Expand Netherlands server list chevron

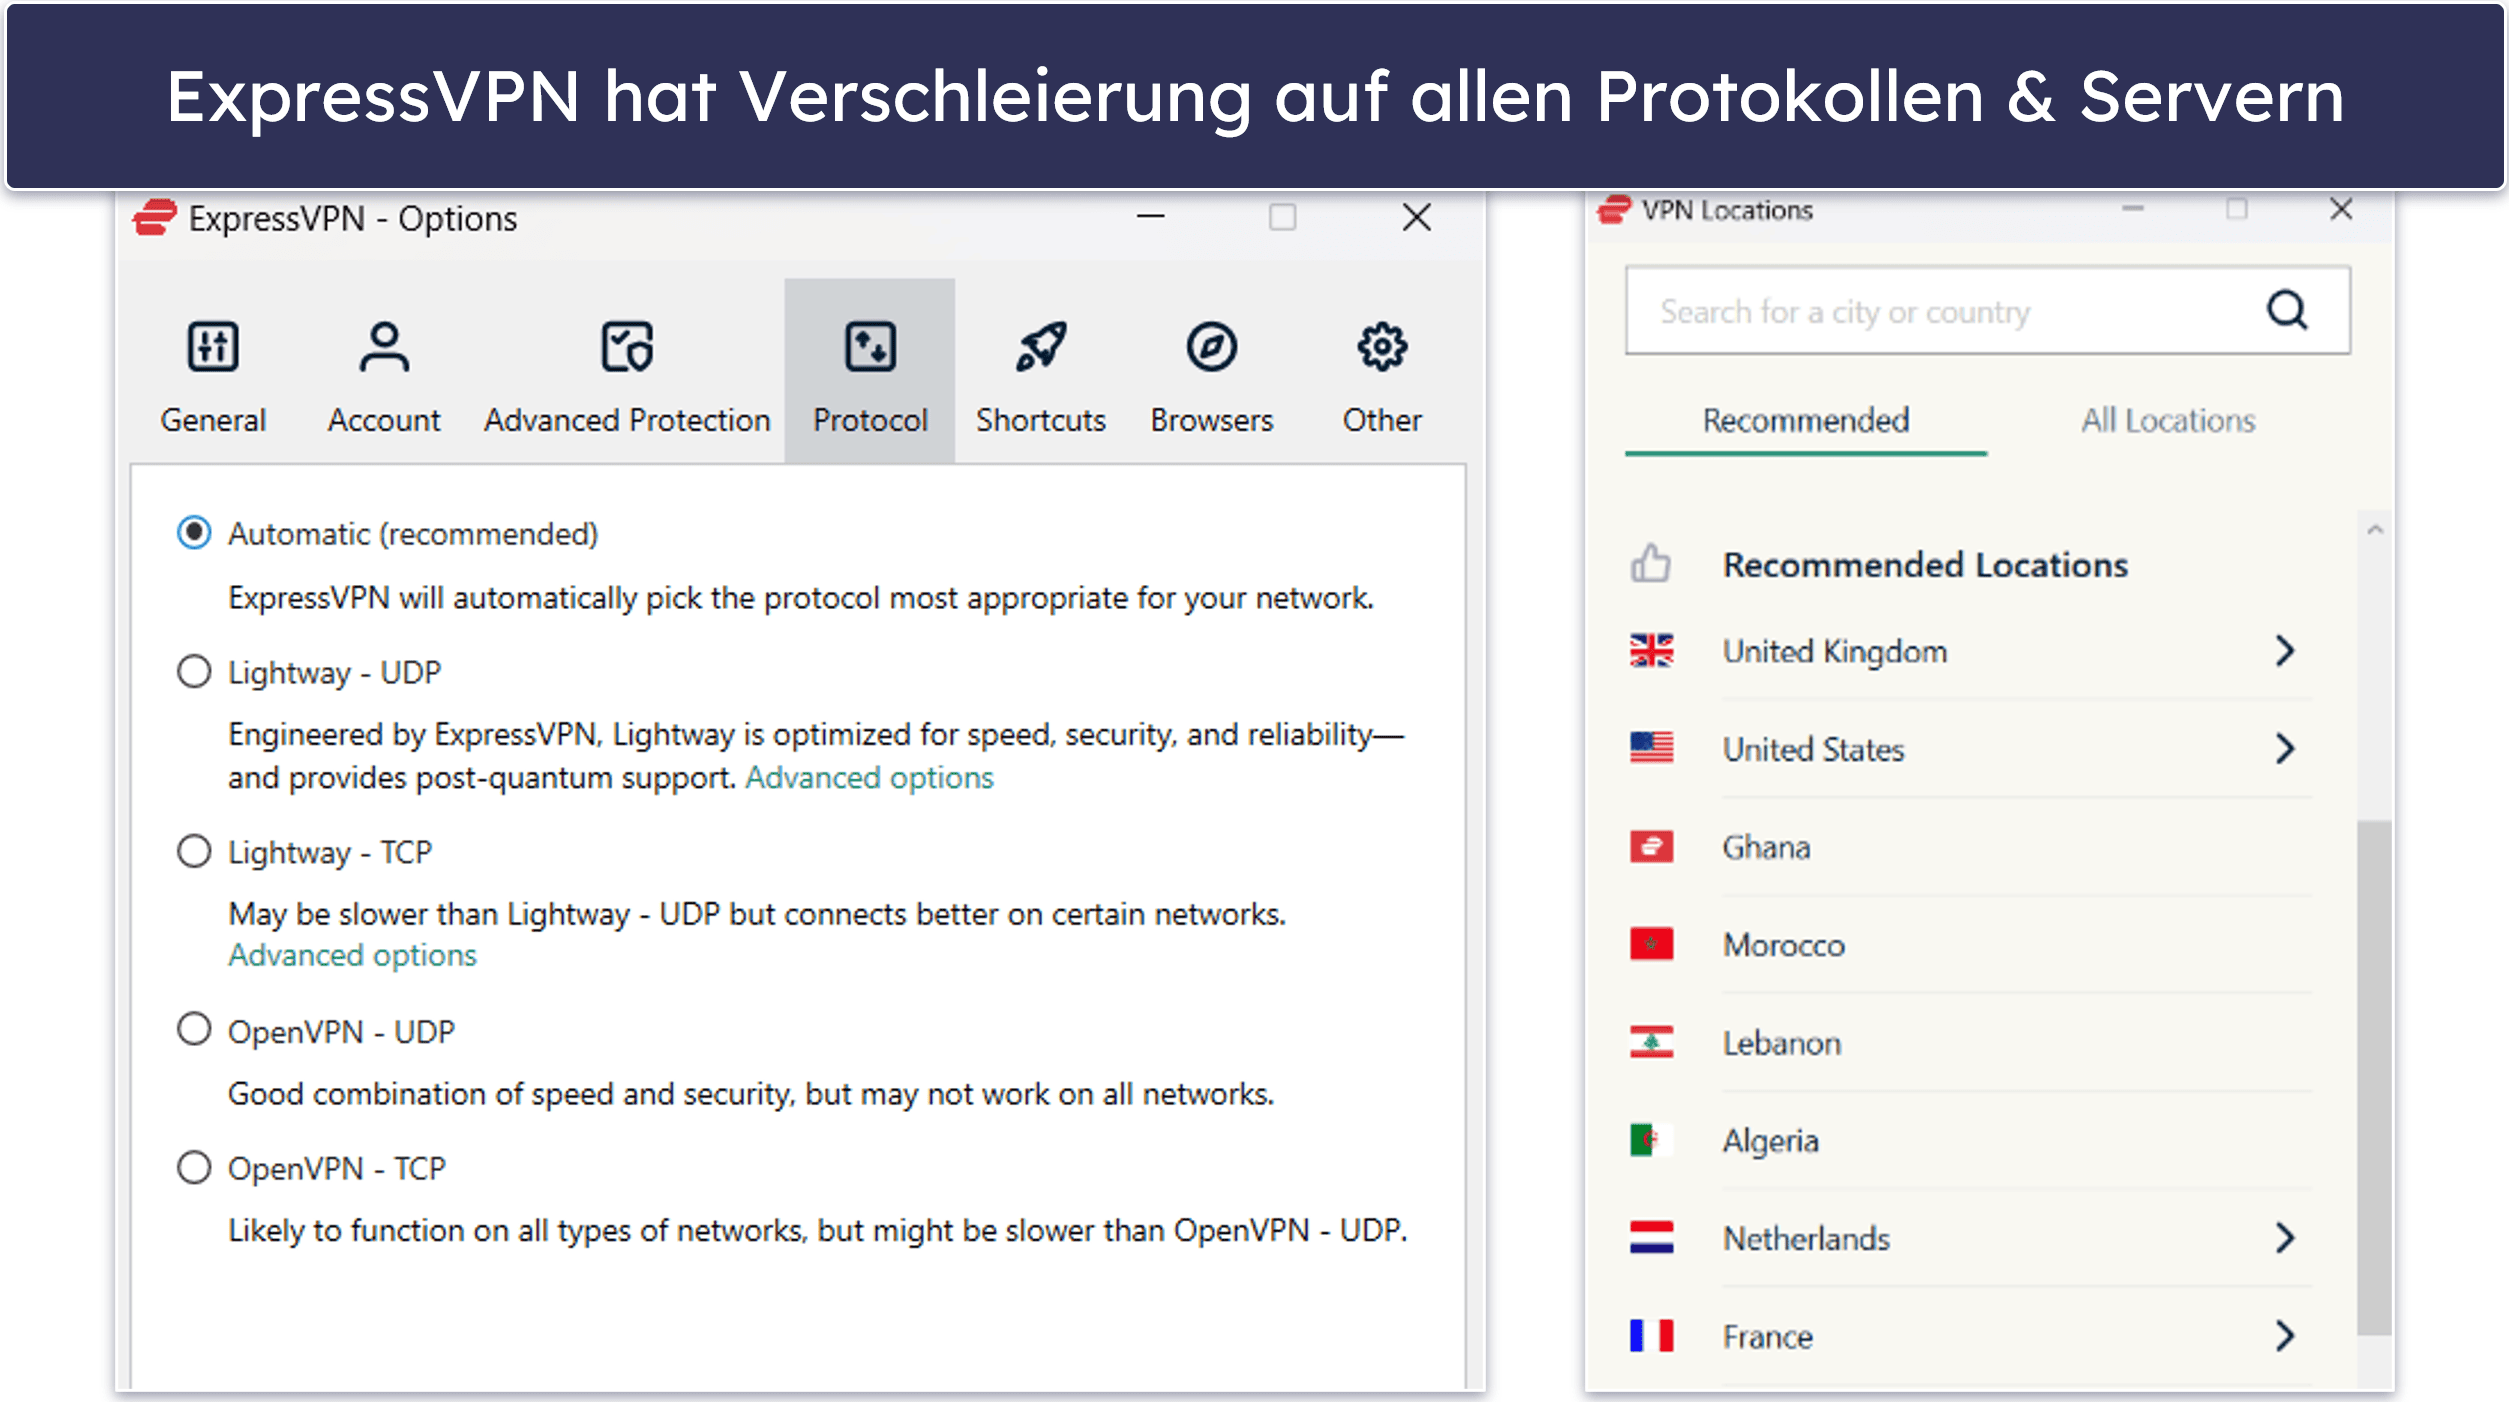click(2284, 1238)
